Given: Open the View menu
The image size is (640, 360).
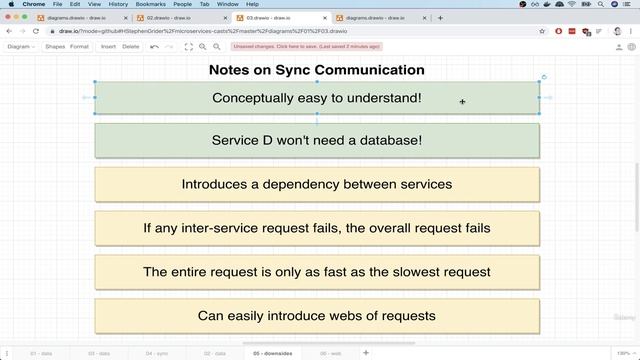Looking at the screenshot, I should [x=94, y=4].
